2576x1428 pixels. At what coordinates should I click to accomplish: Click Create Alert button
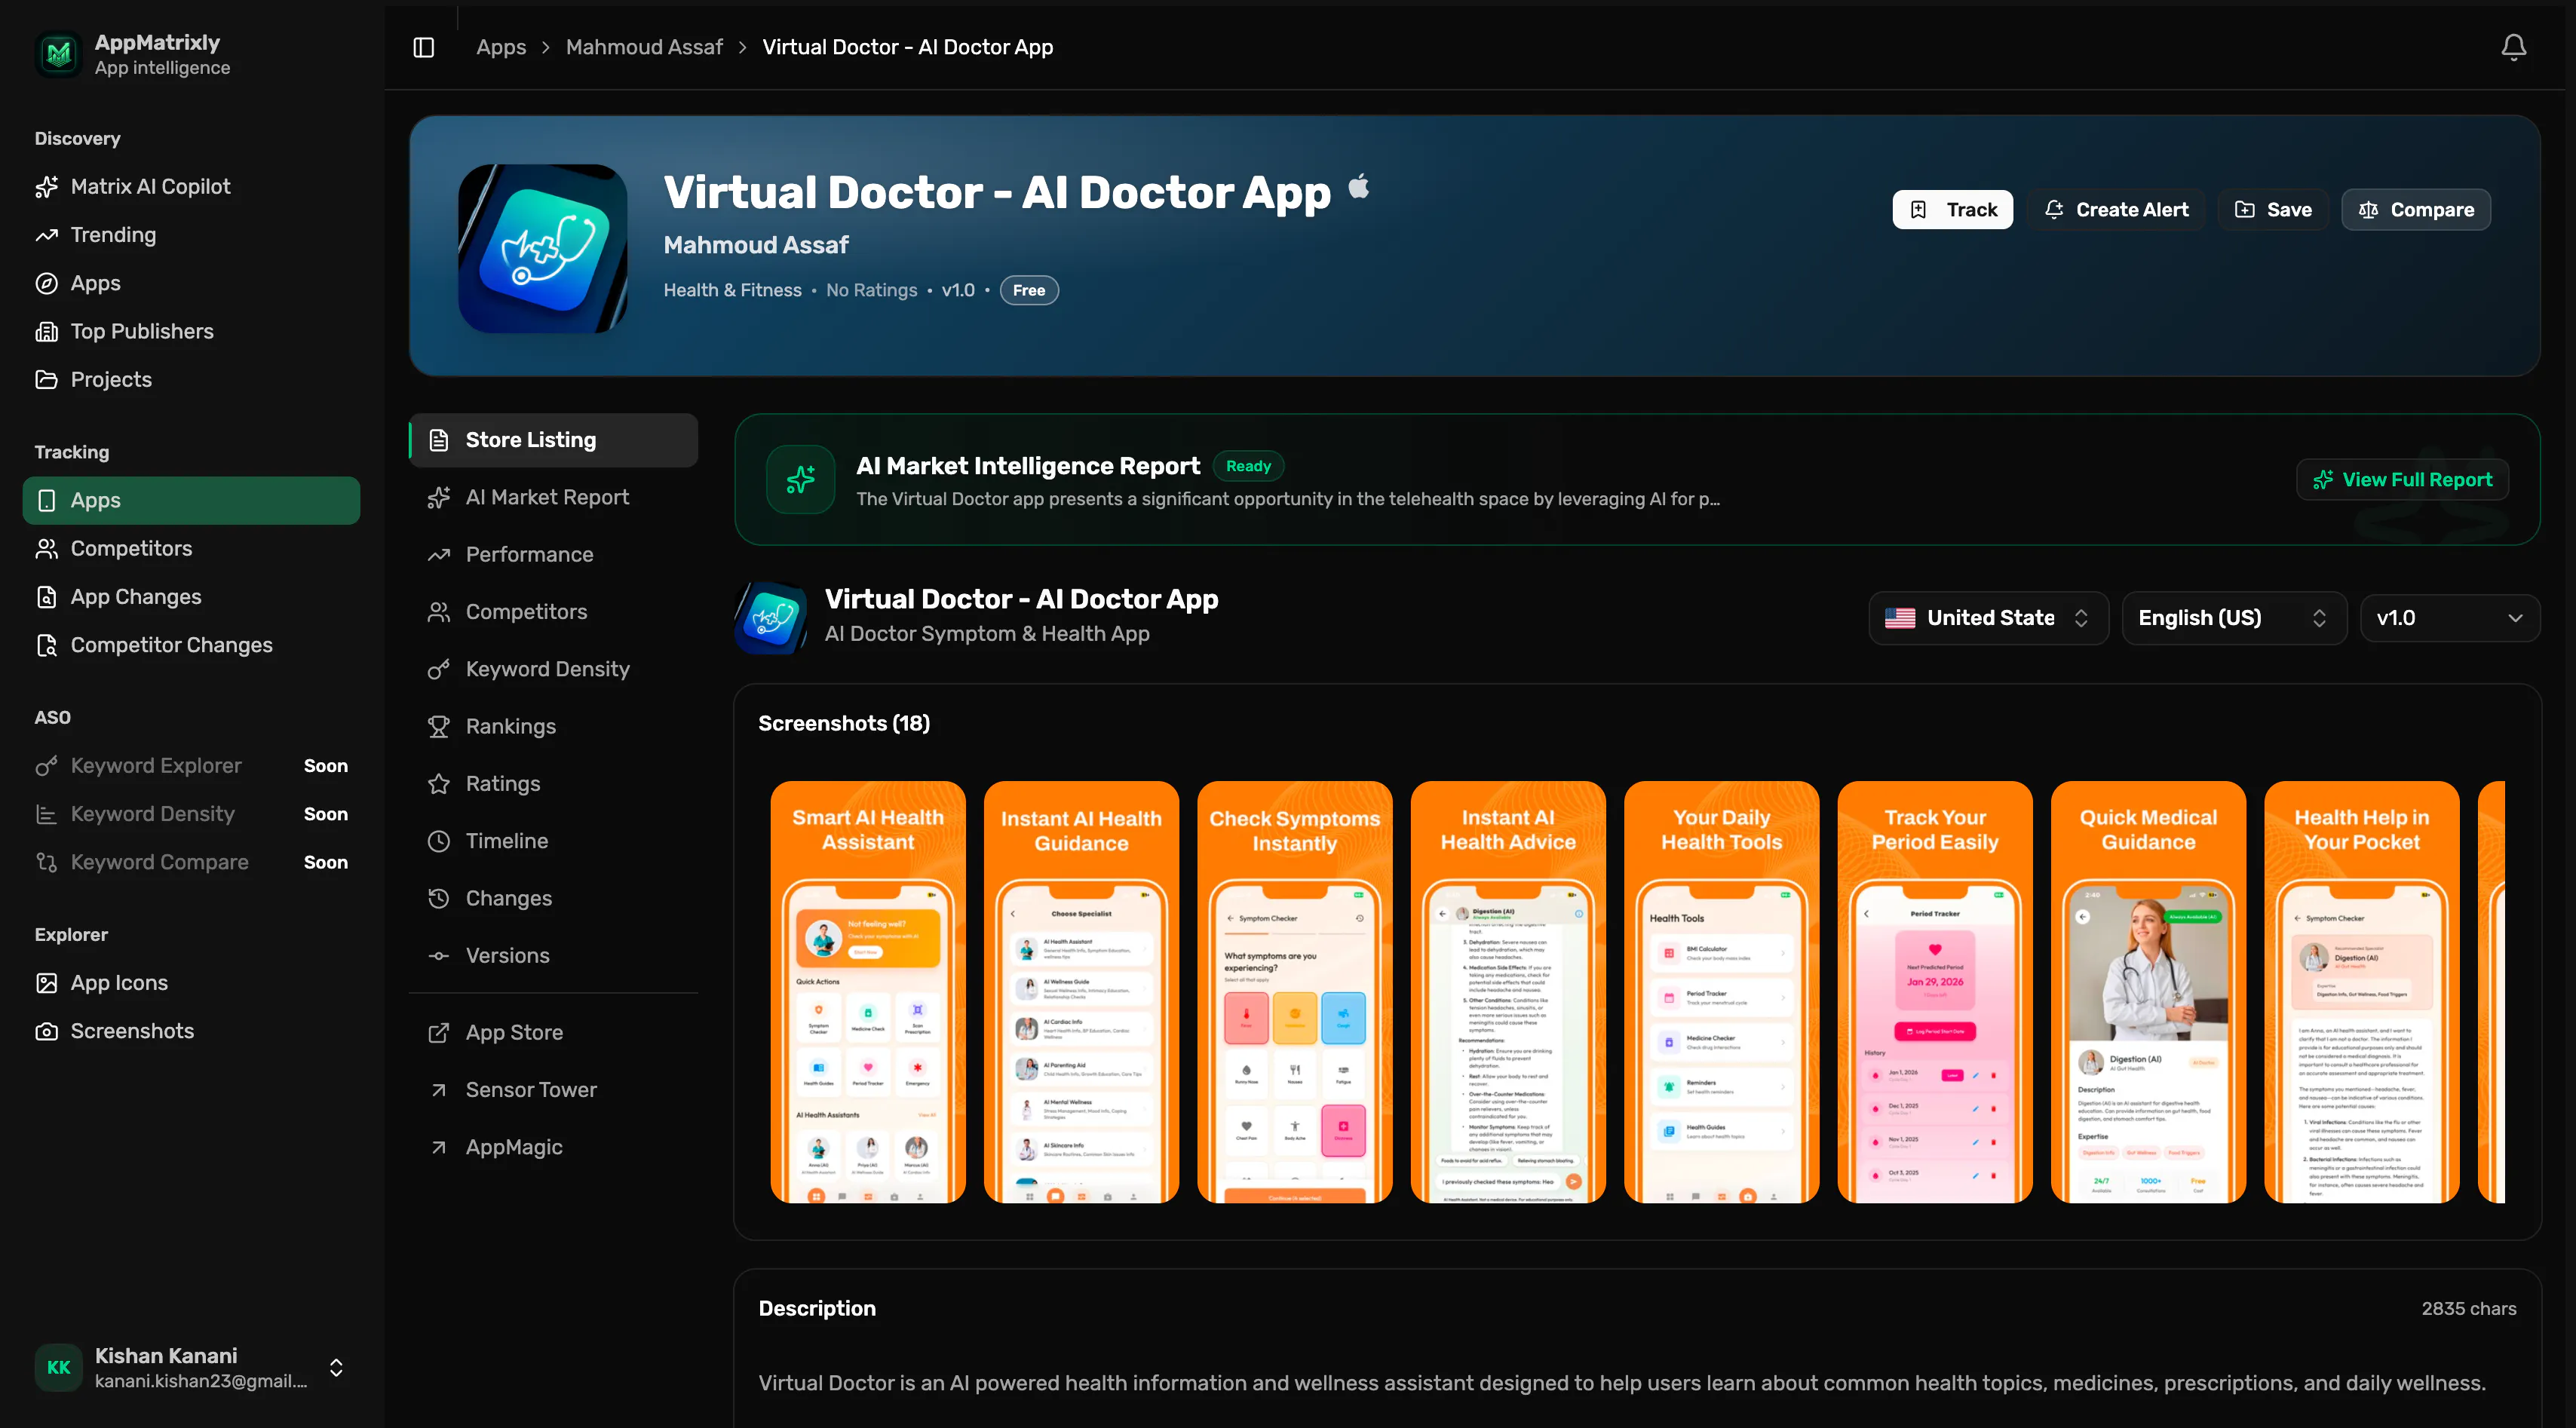(2116, 209)
